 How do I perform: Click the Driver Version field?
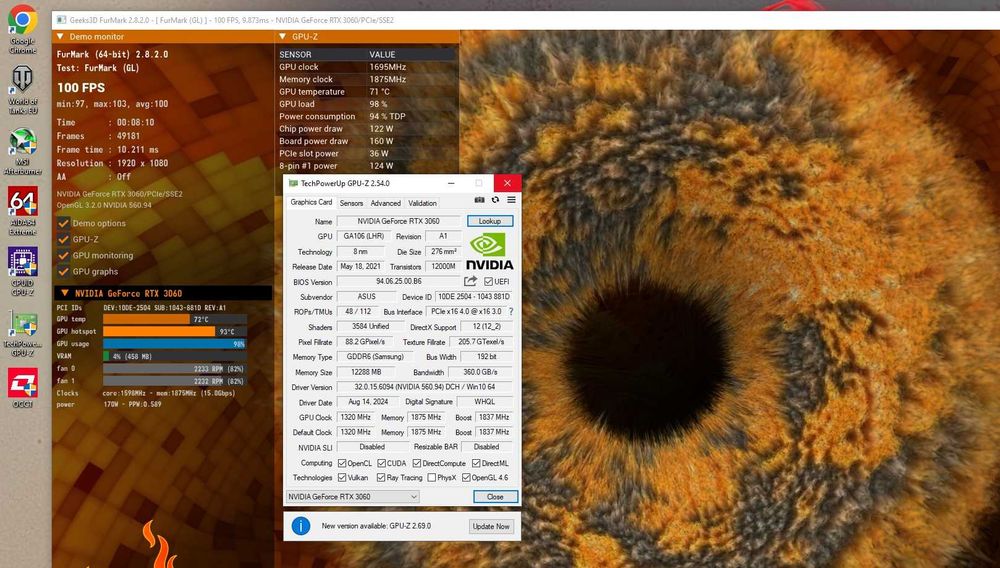[x=425, y=387]
